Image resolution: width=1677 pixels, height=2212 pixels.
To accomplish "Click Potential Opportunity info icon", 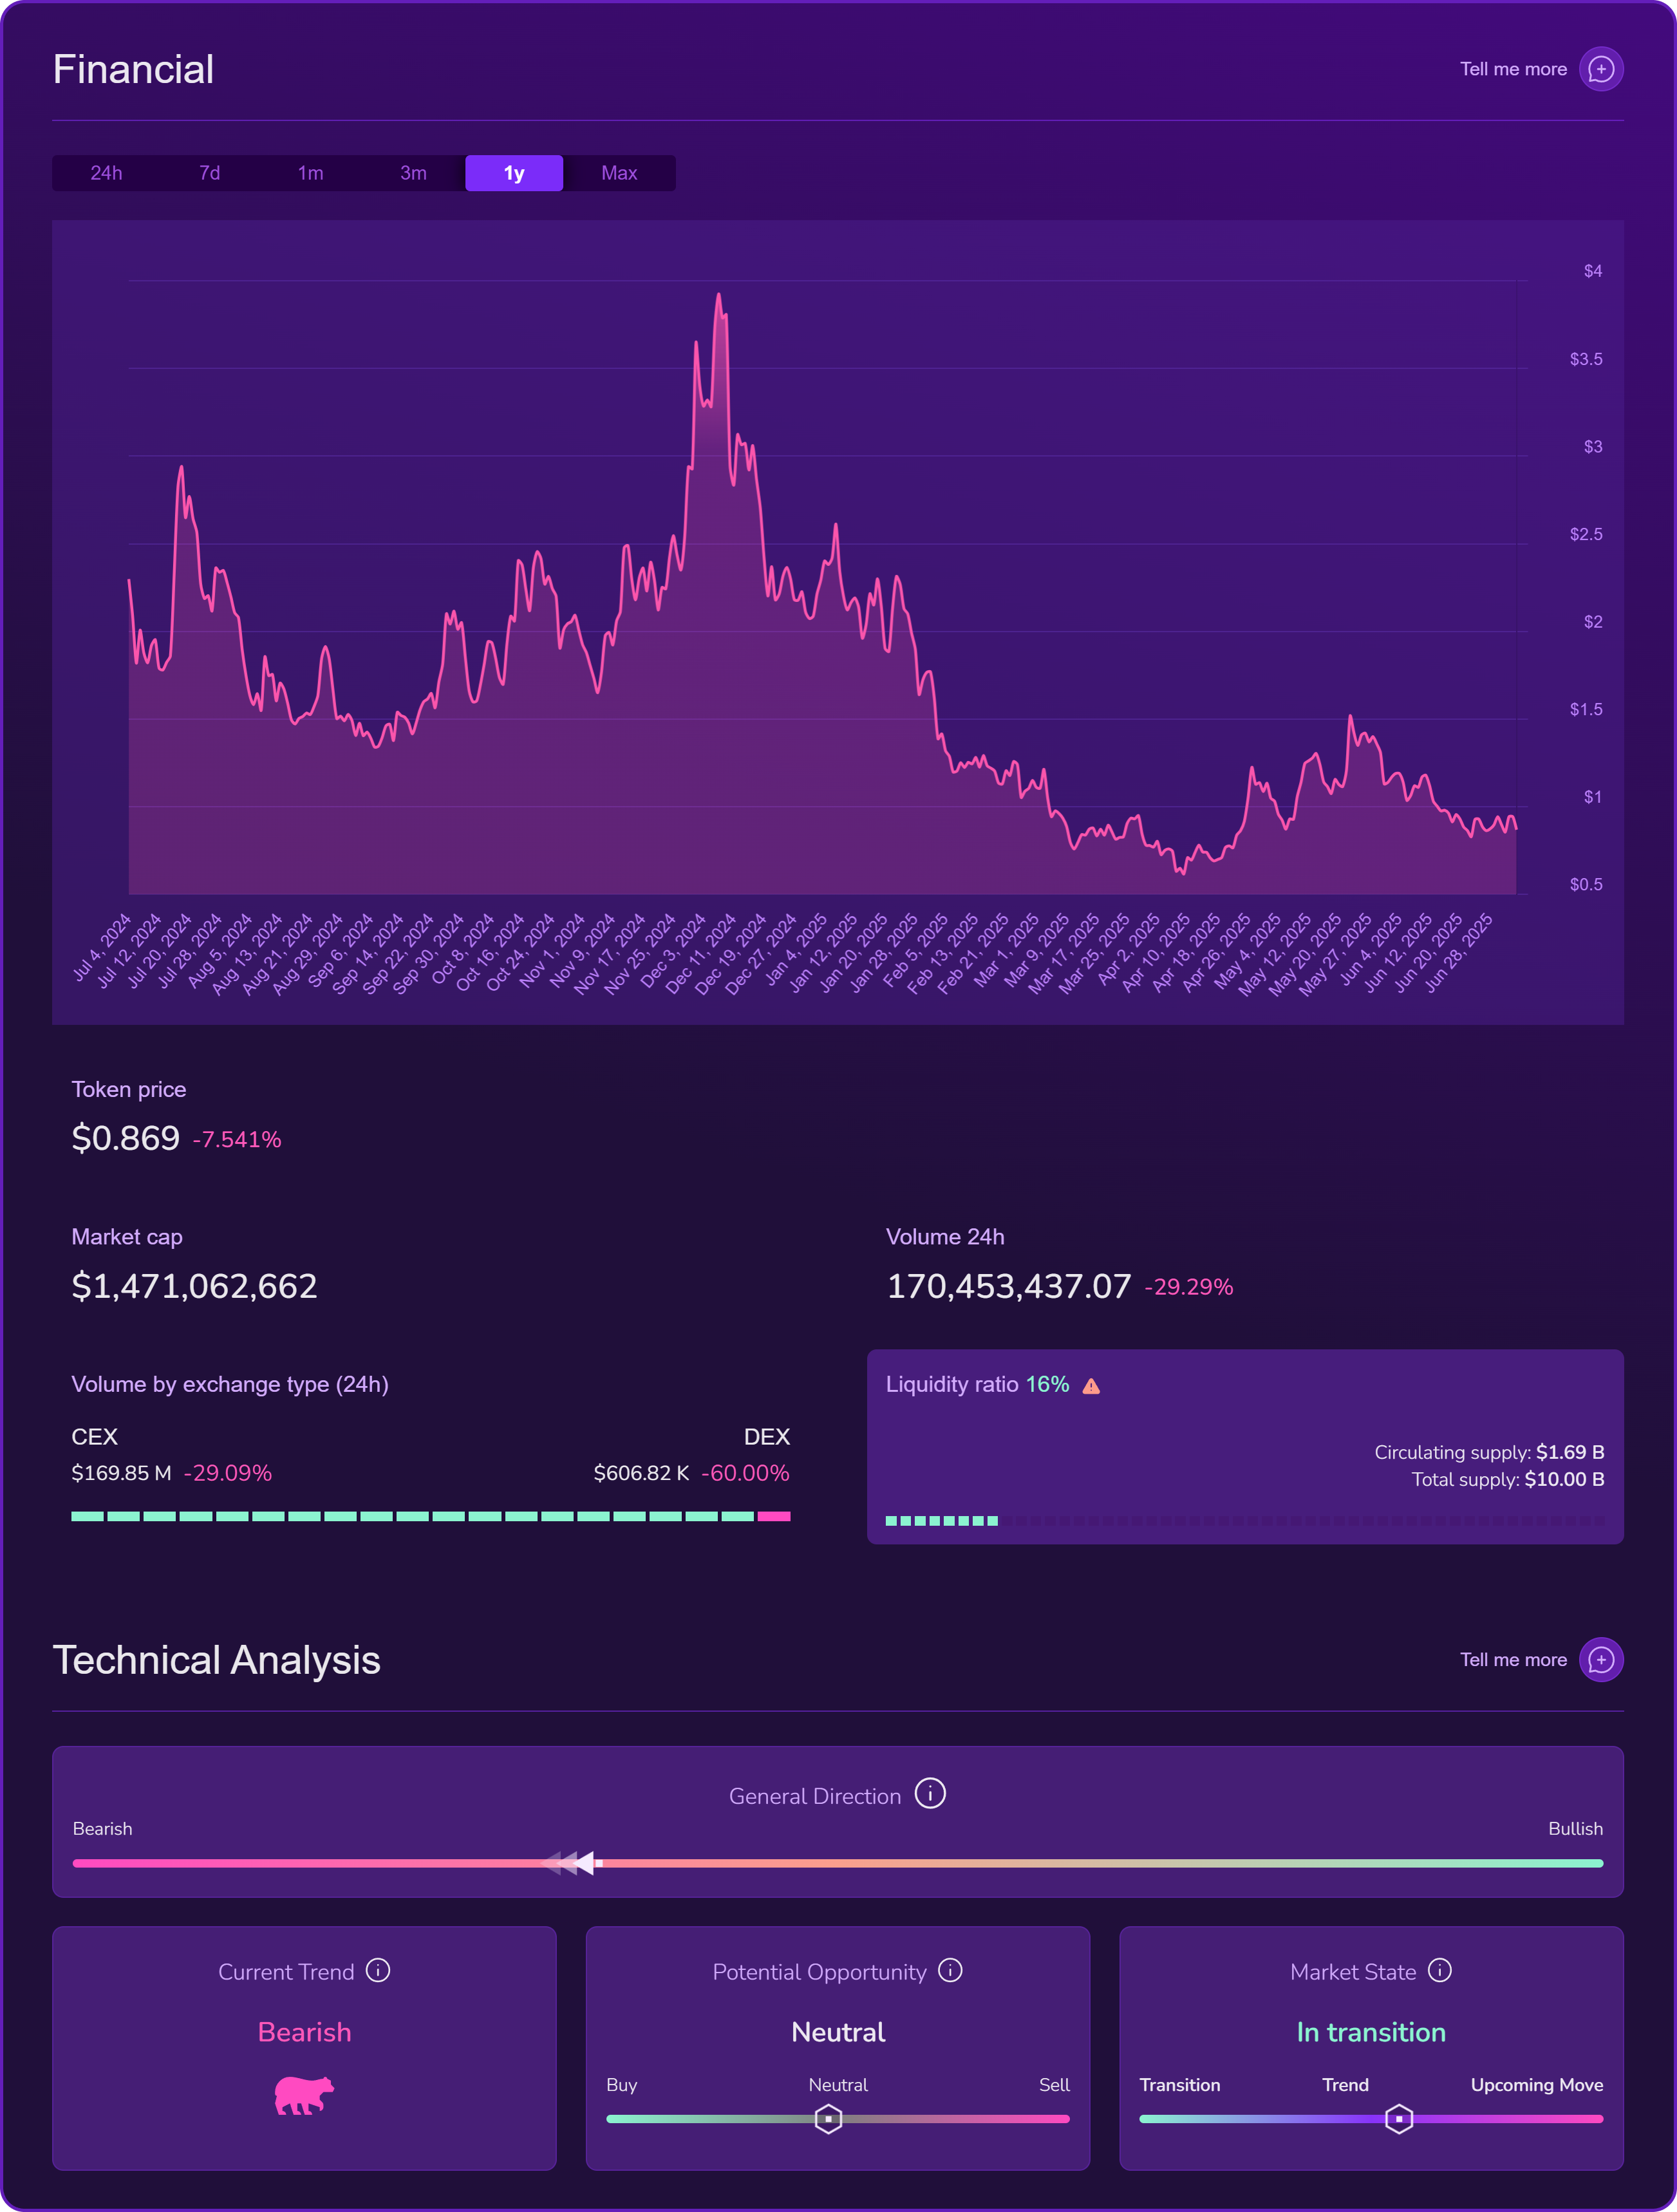I will [x=950, y=1970].
